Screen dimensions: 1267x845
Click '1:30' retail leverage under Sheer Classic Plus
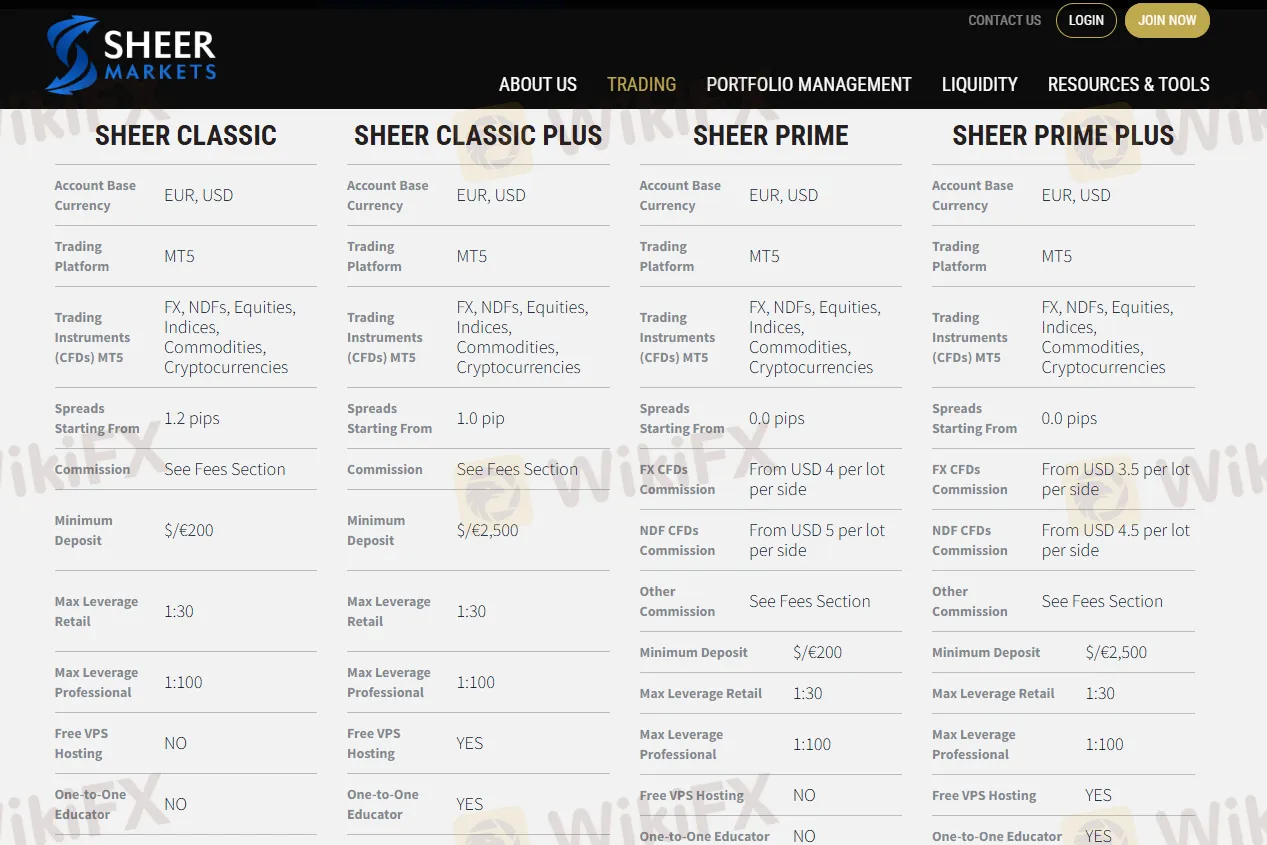tap(472, 611)
